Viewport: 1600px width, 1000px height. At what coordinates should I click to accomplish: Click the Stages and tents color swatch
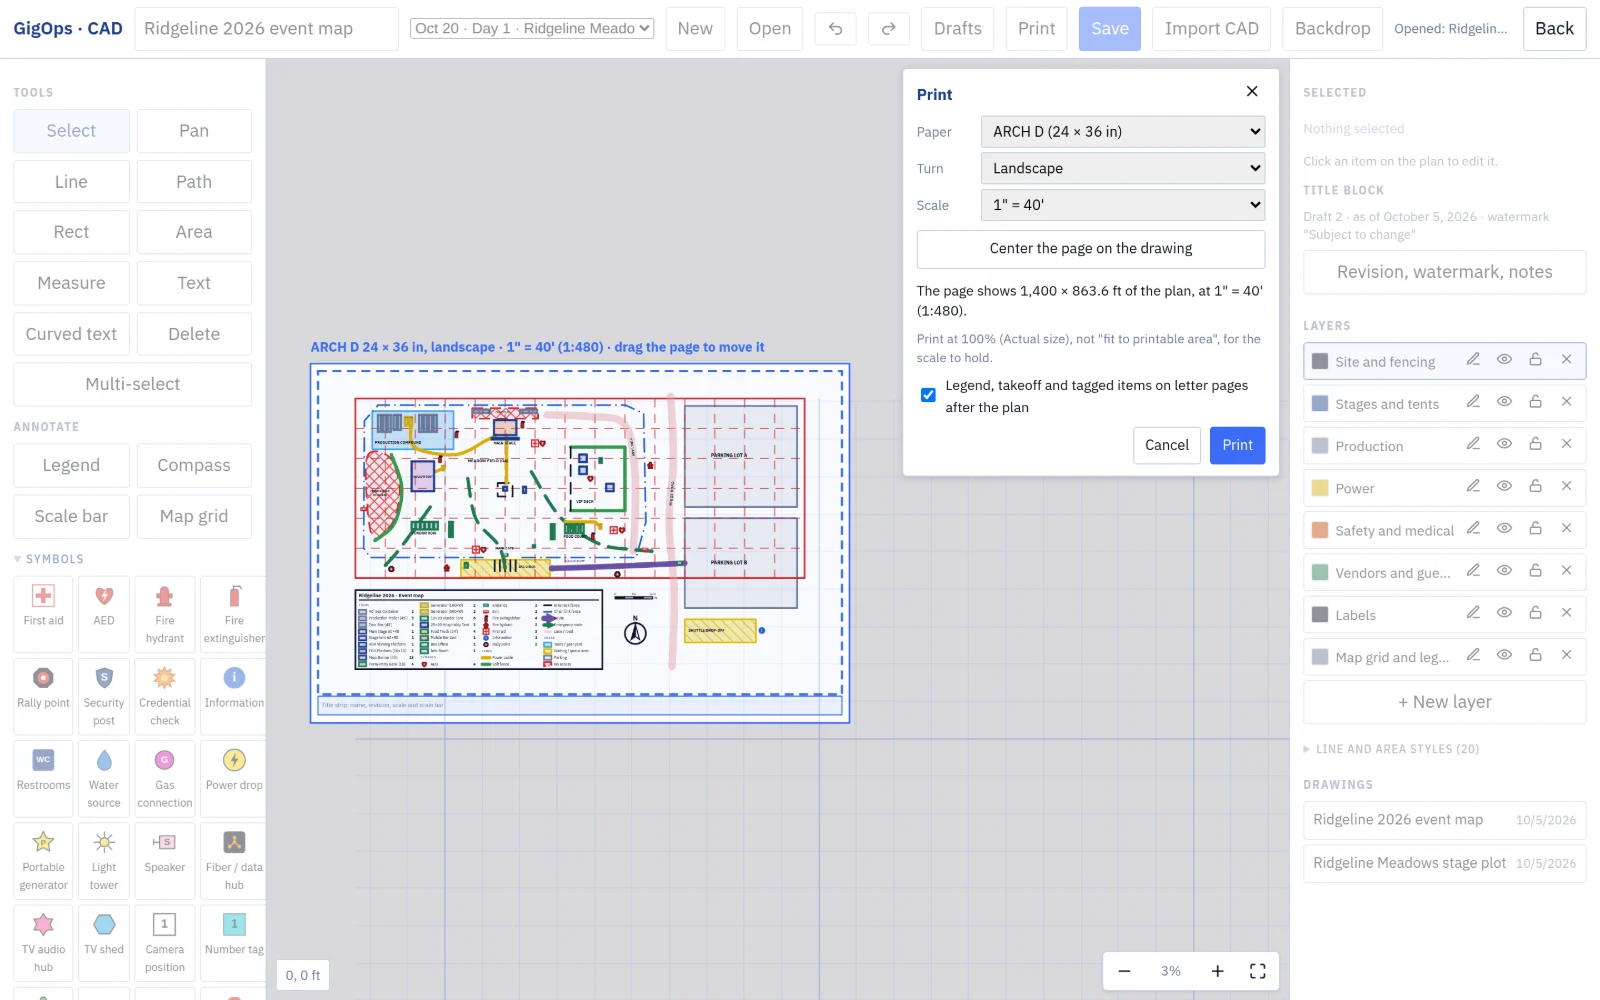(1320, 404)
